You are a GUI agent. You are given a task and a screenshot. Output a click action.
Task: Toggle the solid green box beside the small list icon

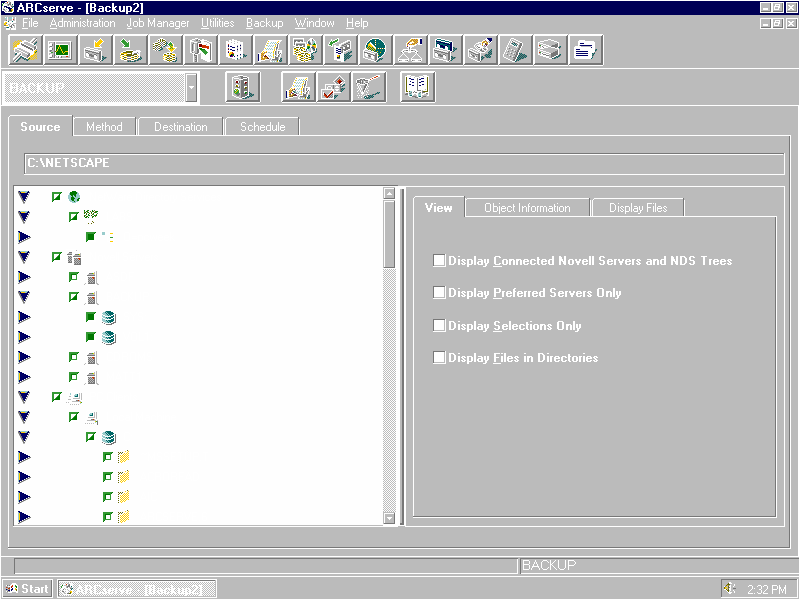[x=91, y=236]
